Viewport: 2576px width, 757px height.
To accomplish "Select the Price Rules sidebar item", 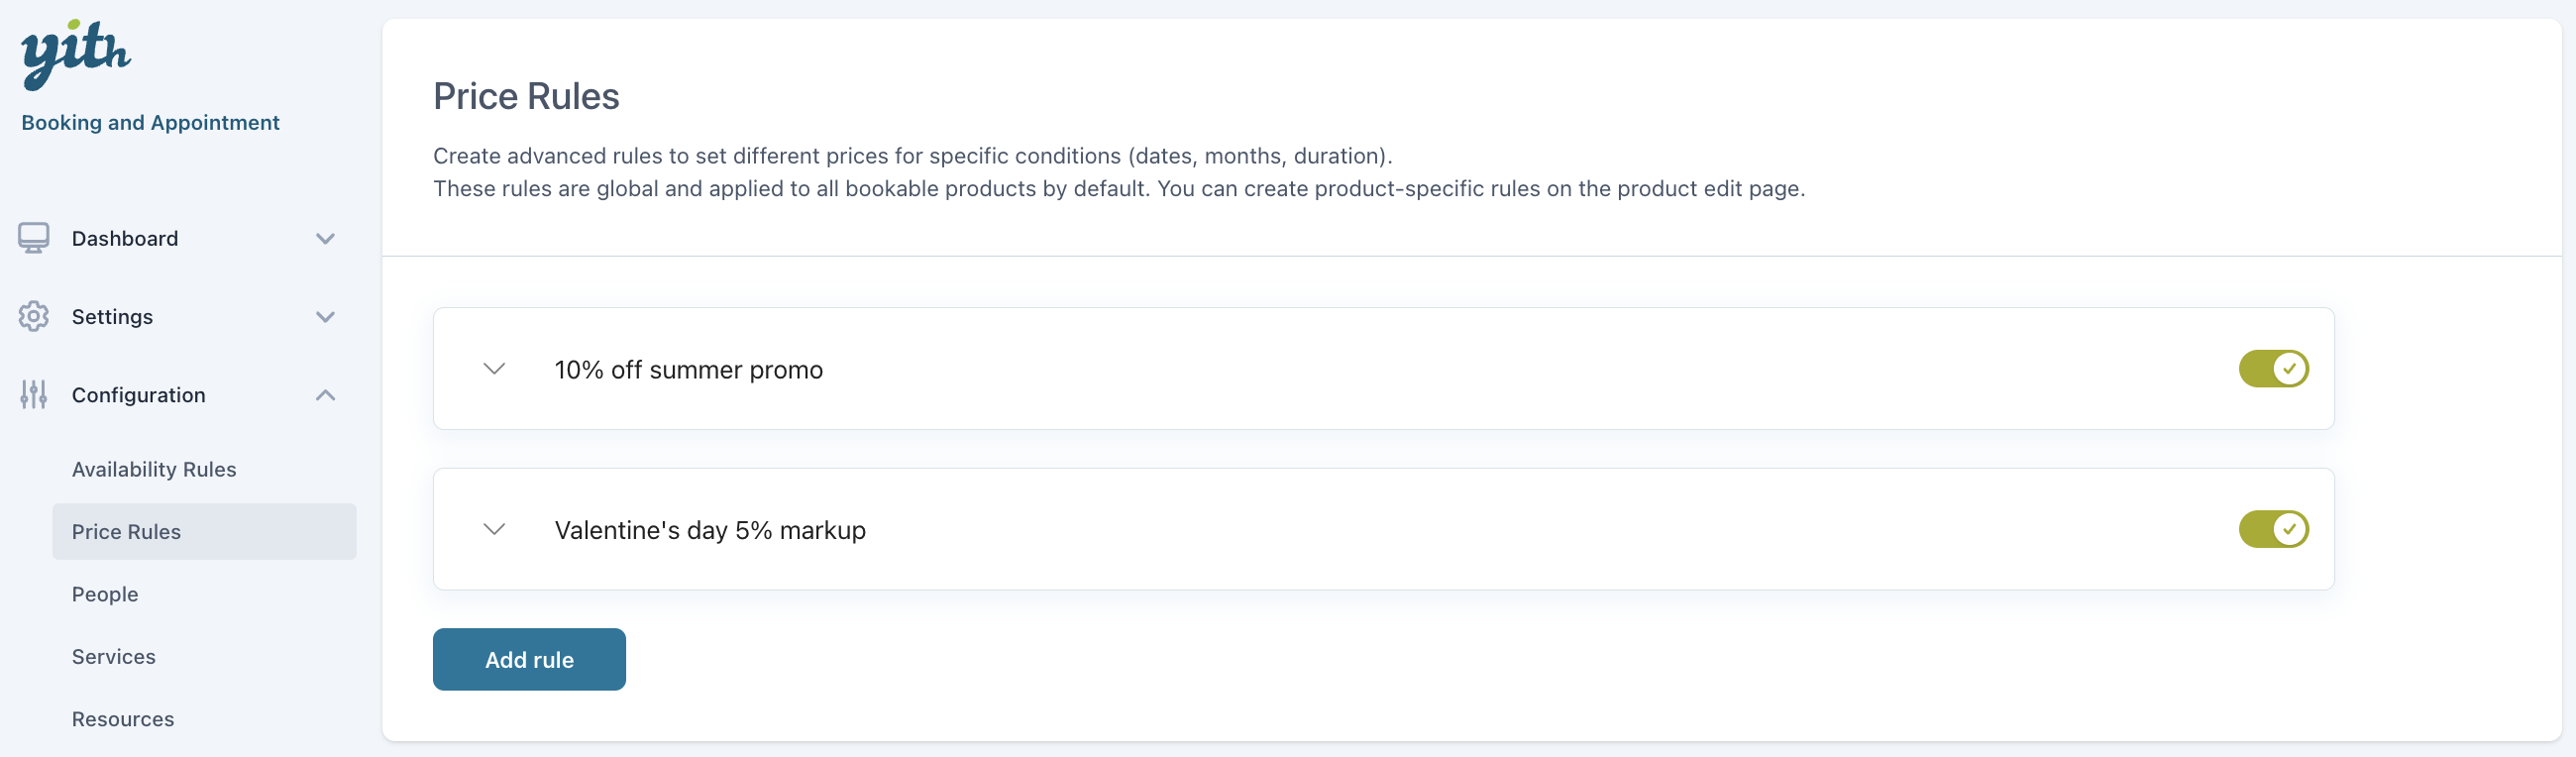I will (127, 532).
